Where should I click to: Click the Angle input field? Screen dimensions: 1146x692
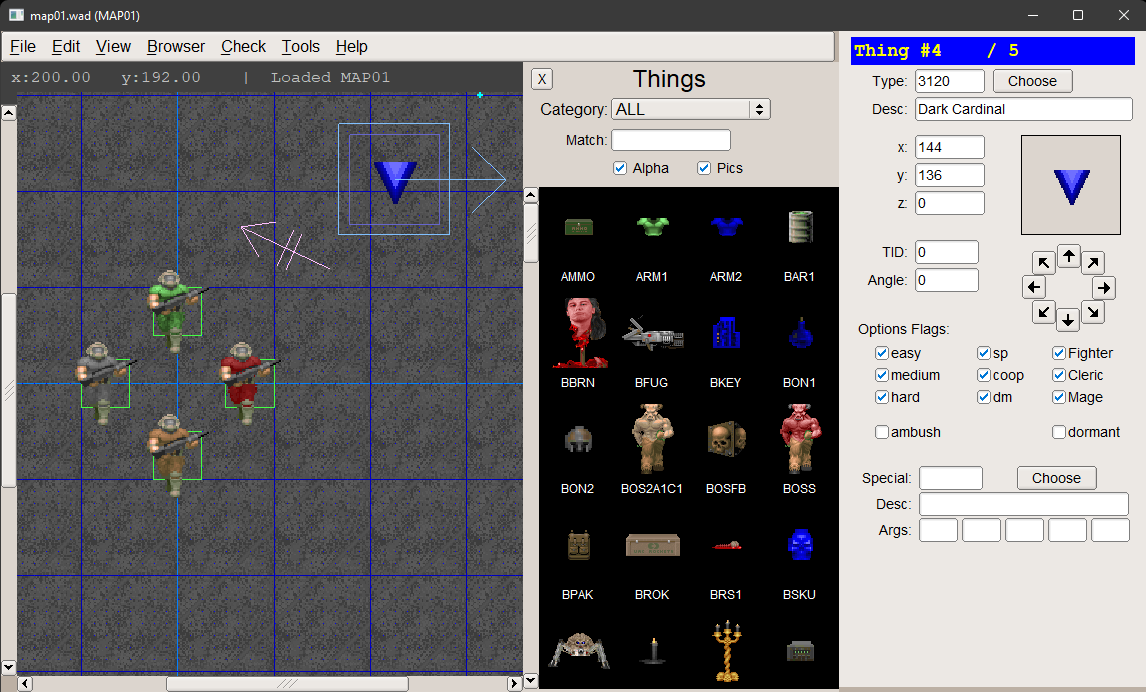[x=946, y=280]
